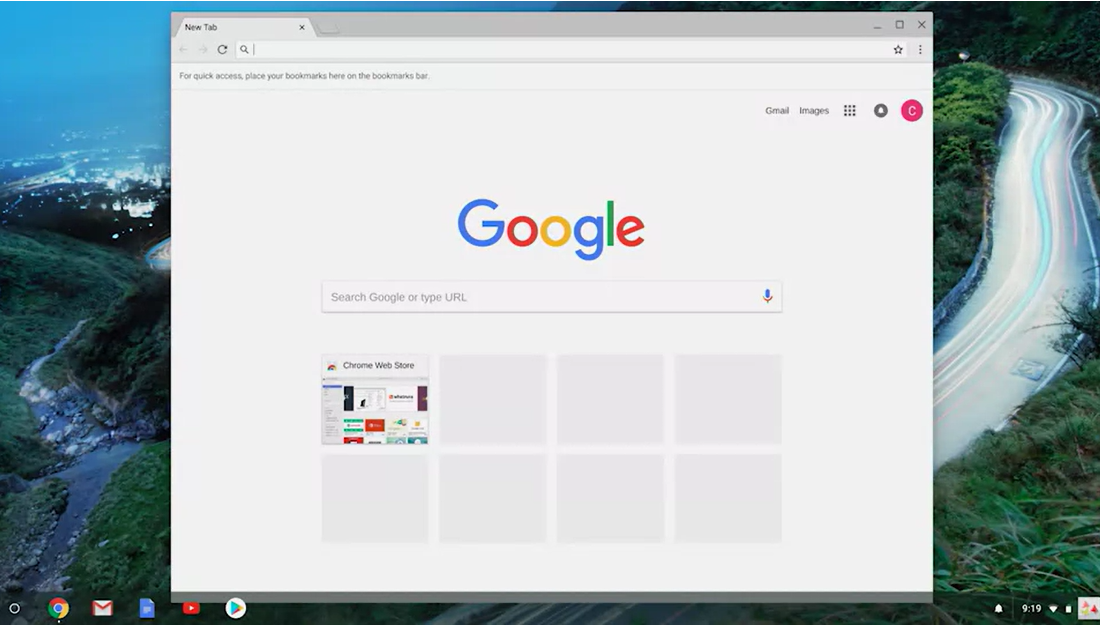Open Google notifications bell
This screenshot has height=625, width=1100.
(x=880, y=110)
